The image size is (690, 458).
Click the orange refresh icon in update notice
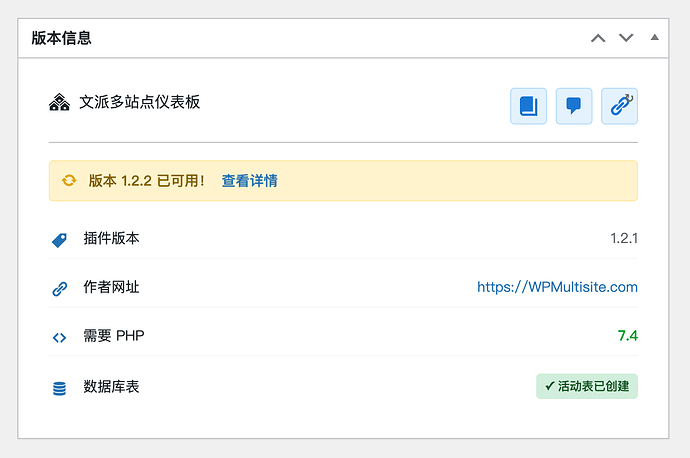69,181
